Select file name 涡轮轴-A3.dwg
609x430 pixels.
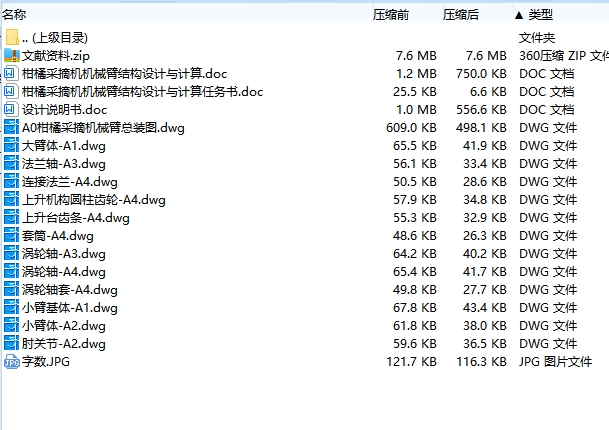(64, 254)
